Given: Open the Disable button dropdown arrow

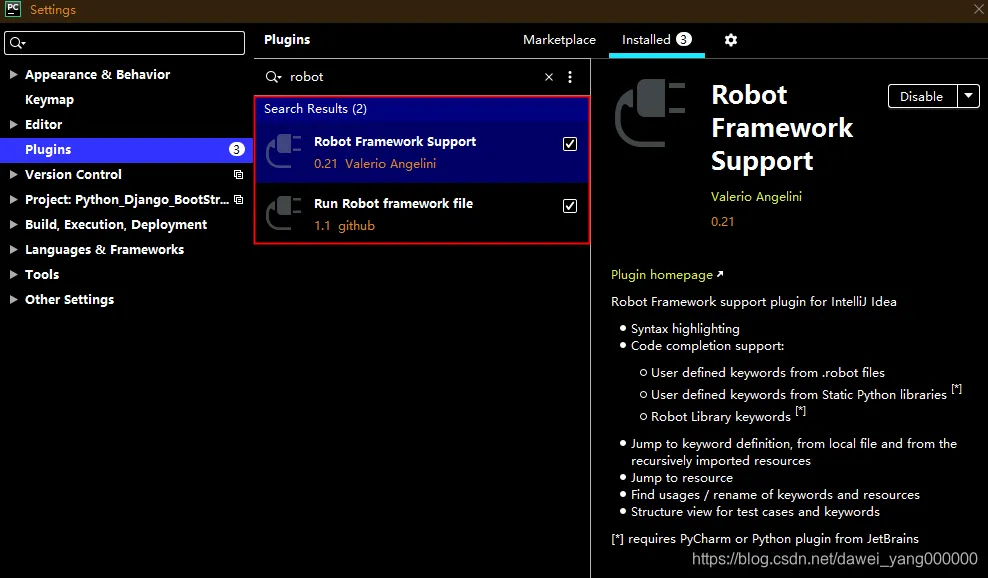Looking at the screenshot, I should click(x=968, y=96).
